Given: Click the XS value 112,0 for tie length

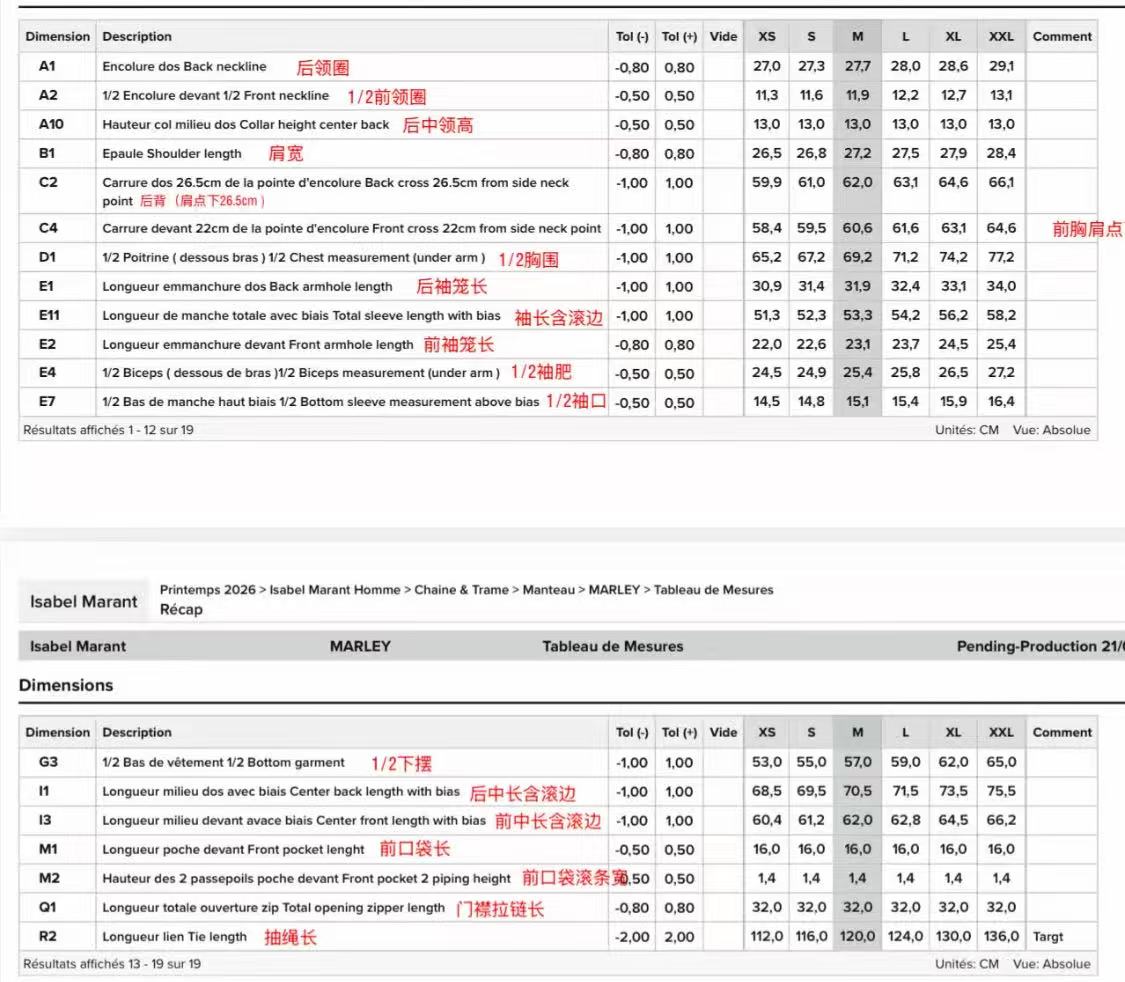Looking at the screenshot, I should click(x=767, y=937).
